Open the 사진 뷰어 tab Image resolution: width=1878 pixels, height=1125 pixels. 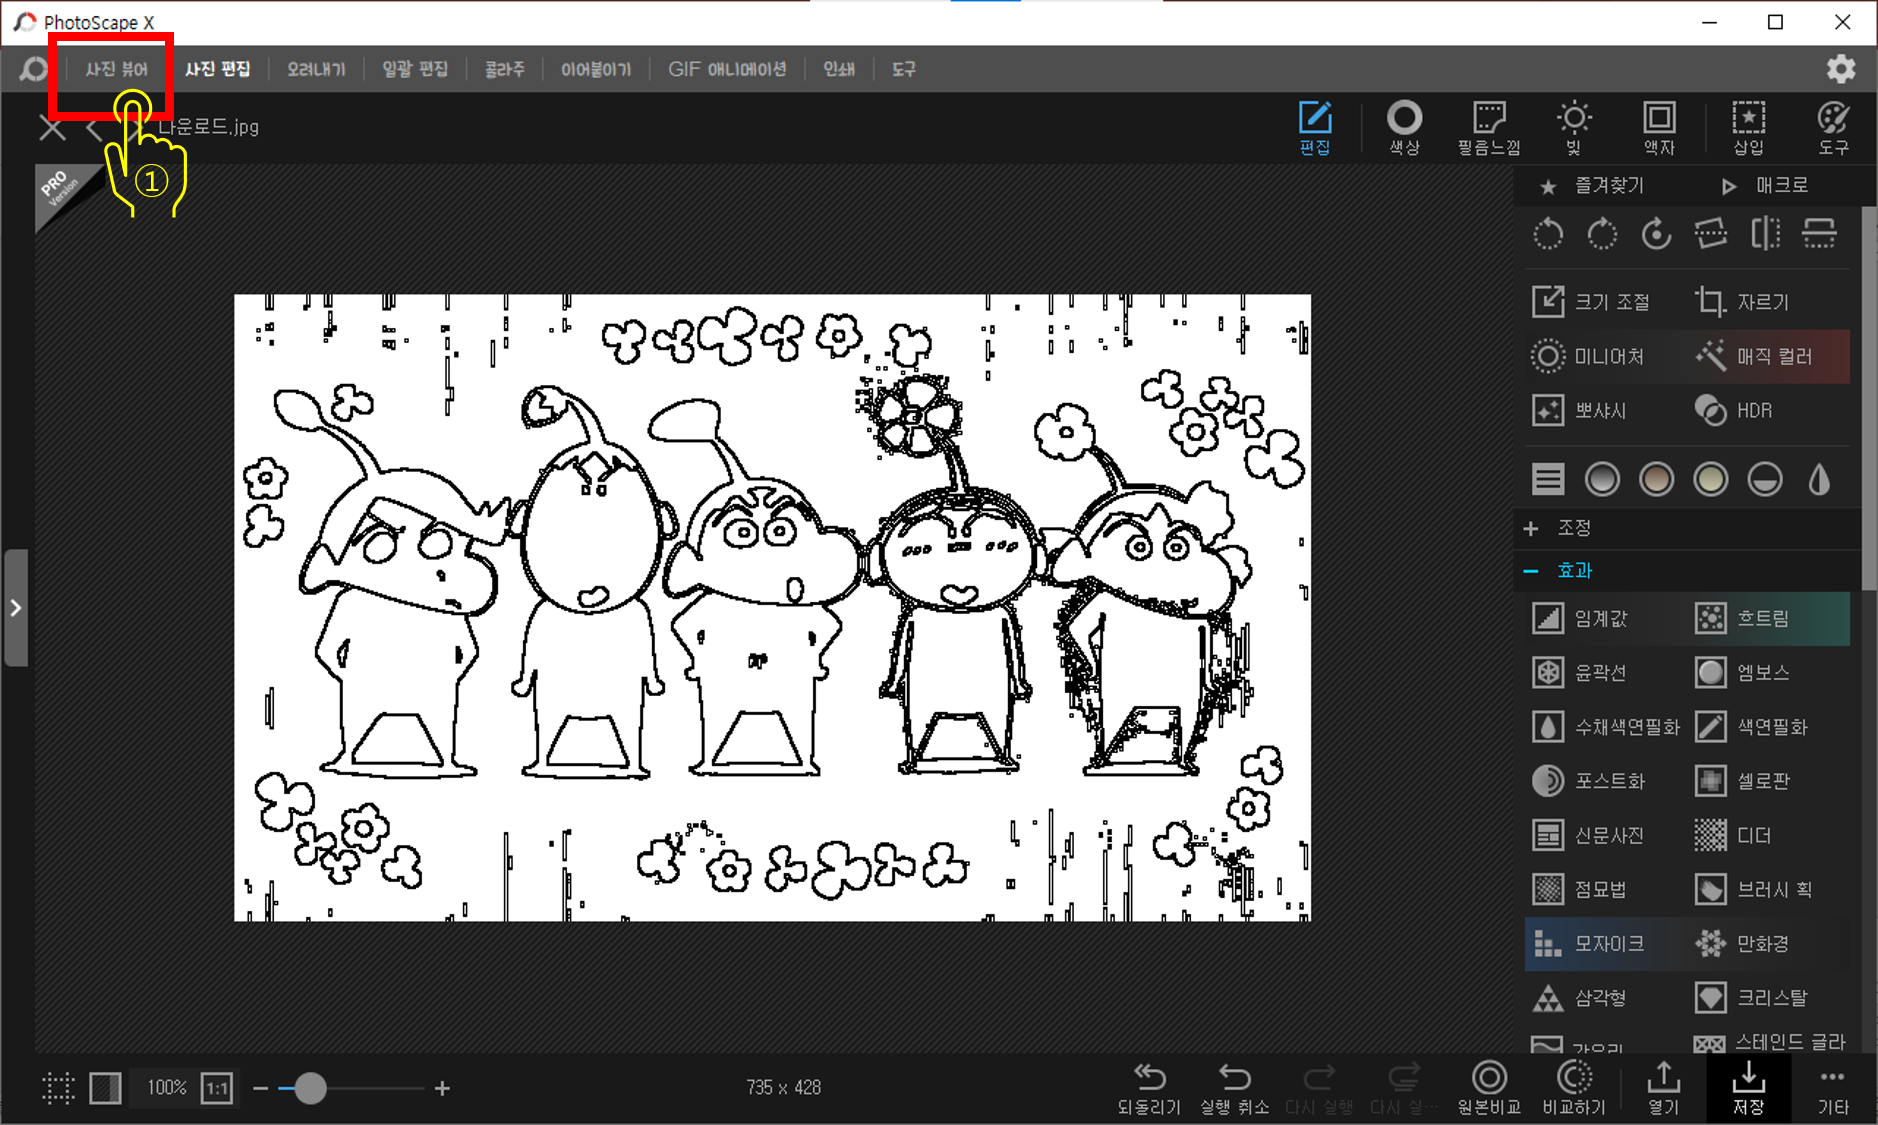[116, 69]
